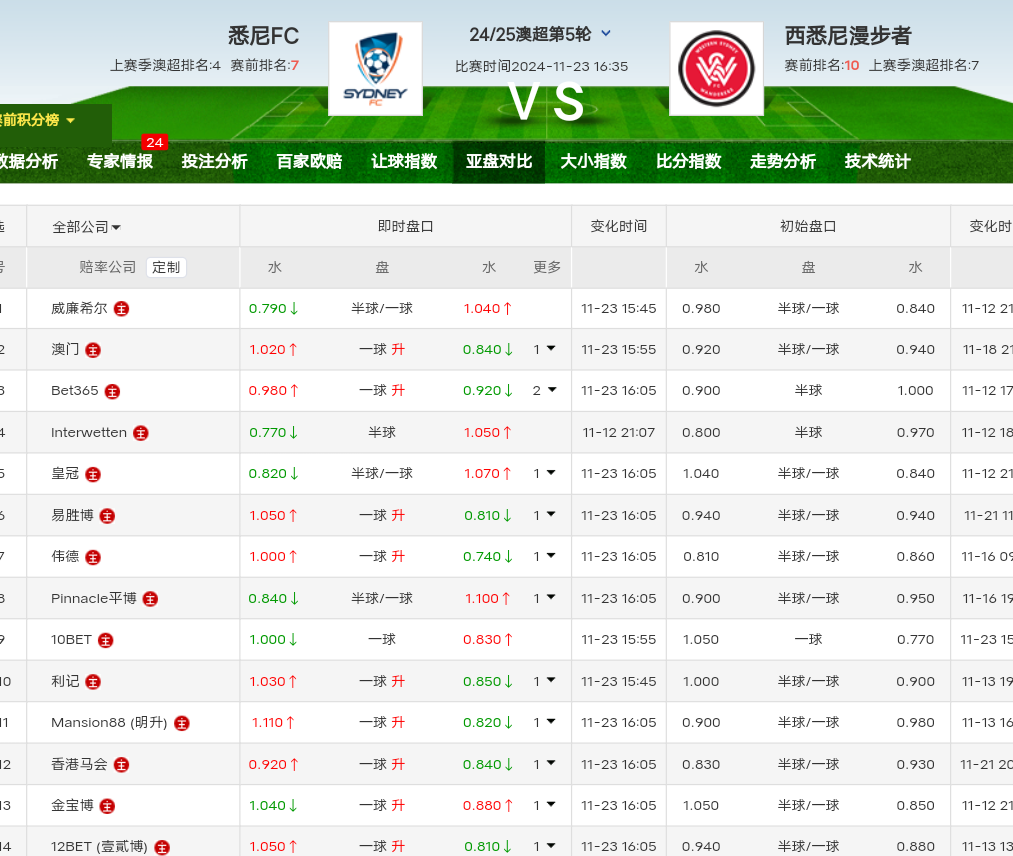Click red 主 icon next to 12BET (壹贰博)
The height and width of the screenshot is (856, 1013).
pos(162,848)
